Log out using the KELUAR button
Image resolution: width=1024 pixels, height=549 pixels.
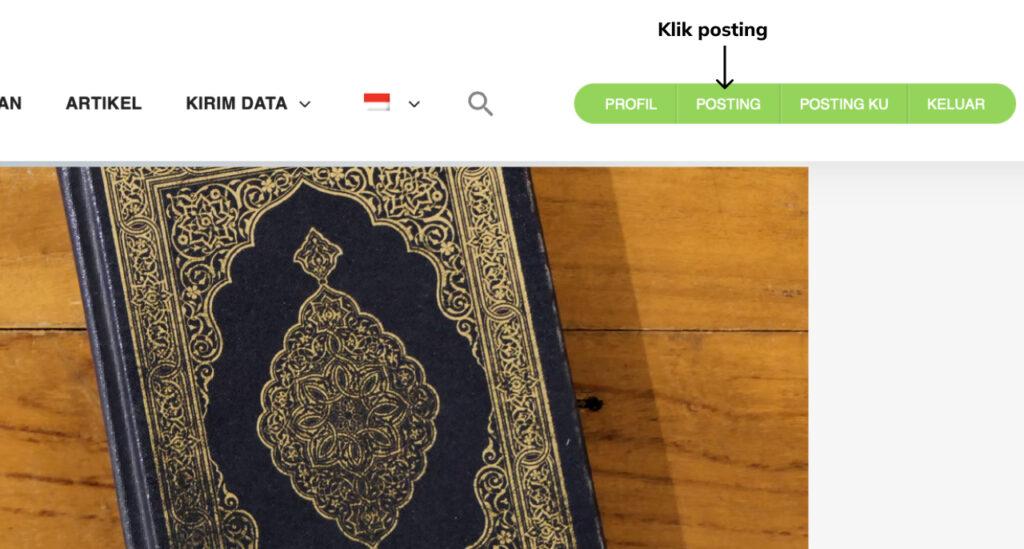tap(955, 104)
